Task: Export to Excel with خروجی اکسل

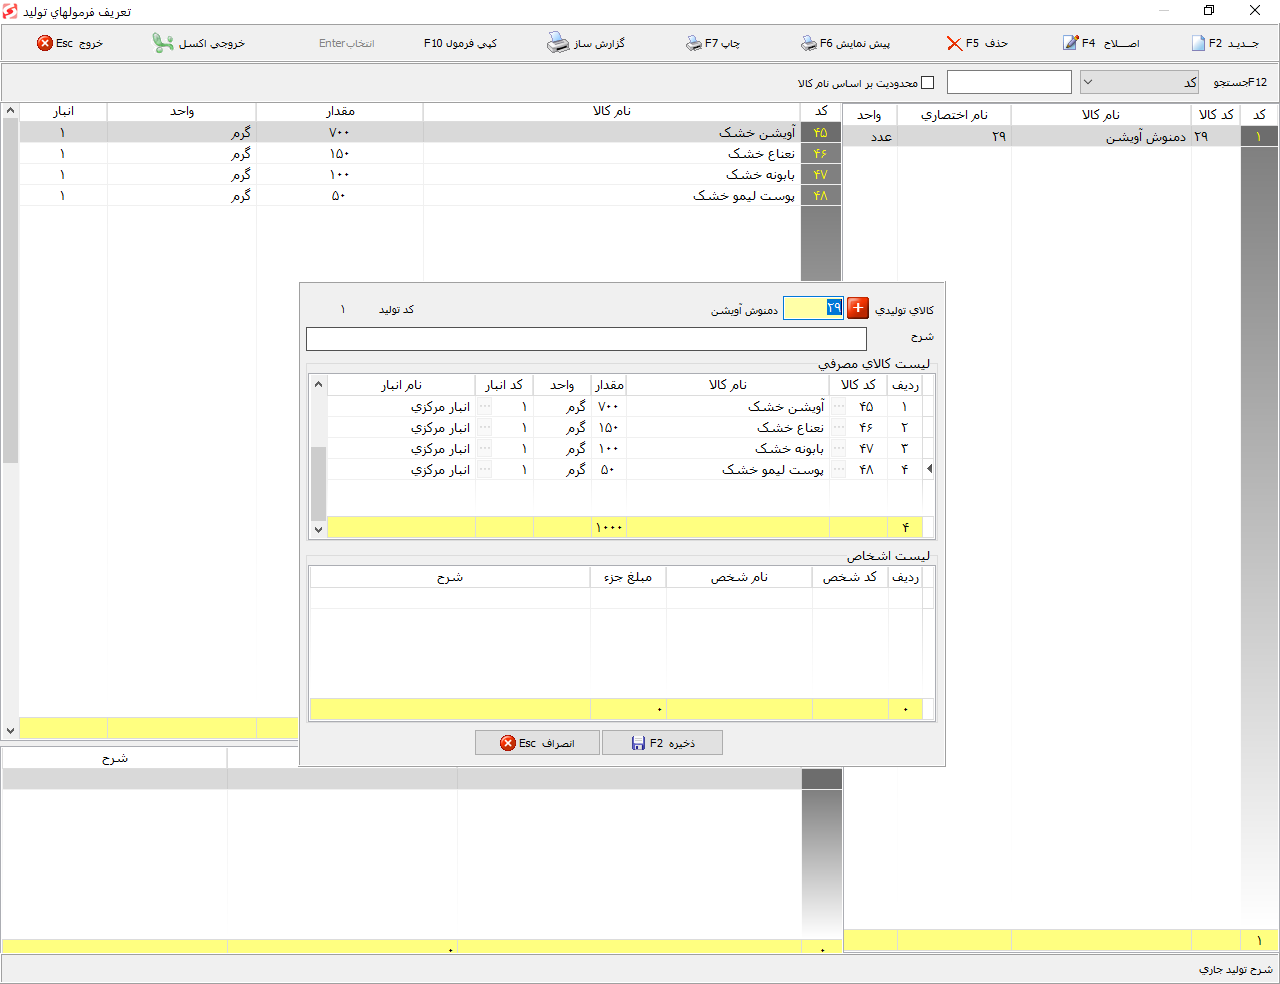Action: (x=199, y=43)
